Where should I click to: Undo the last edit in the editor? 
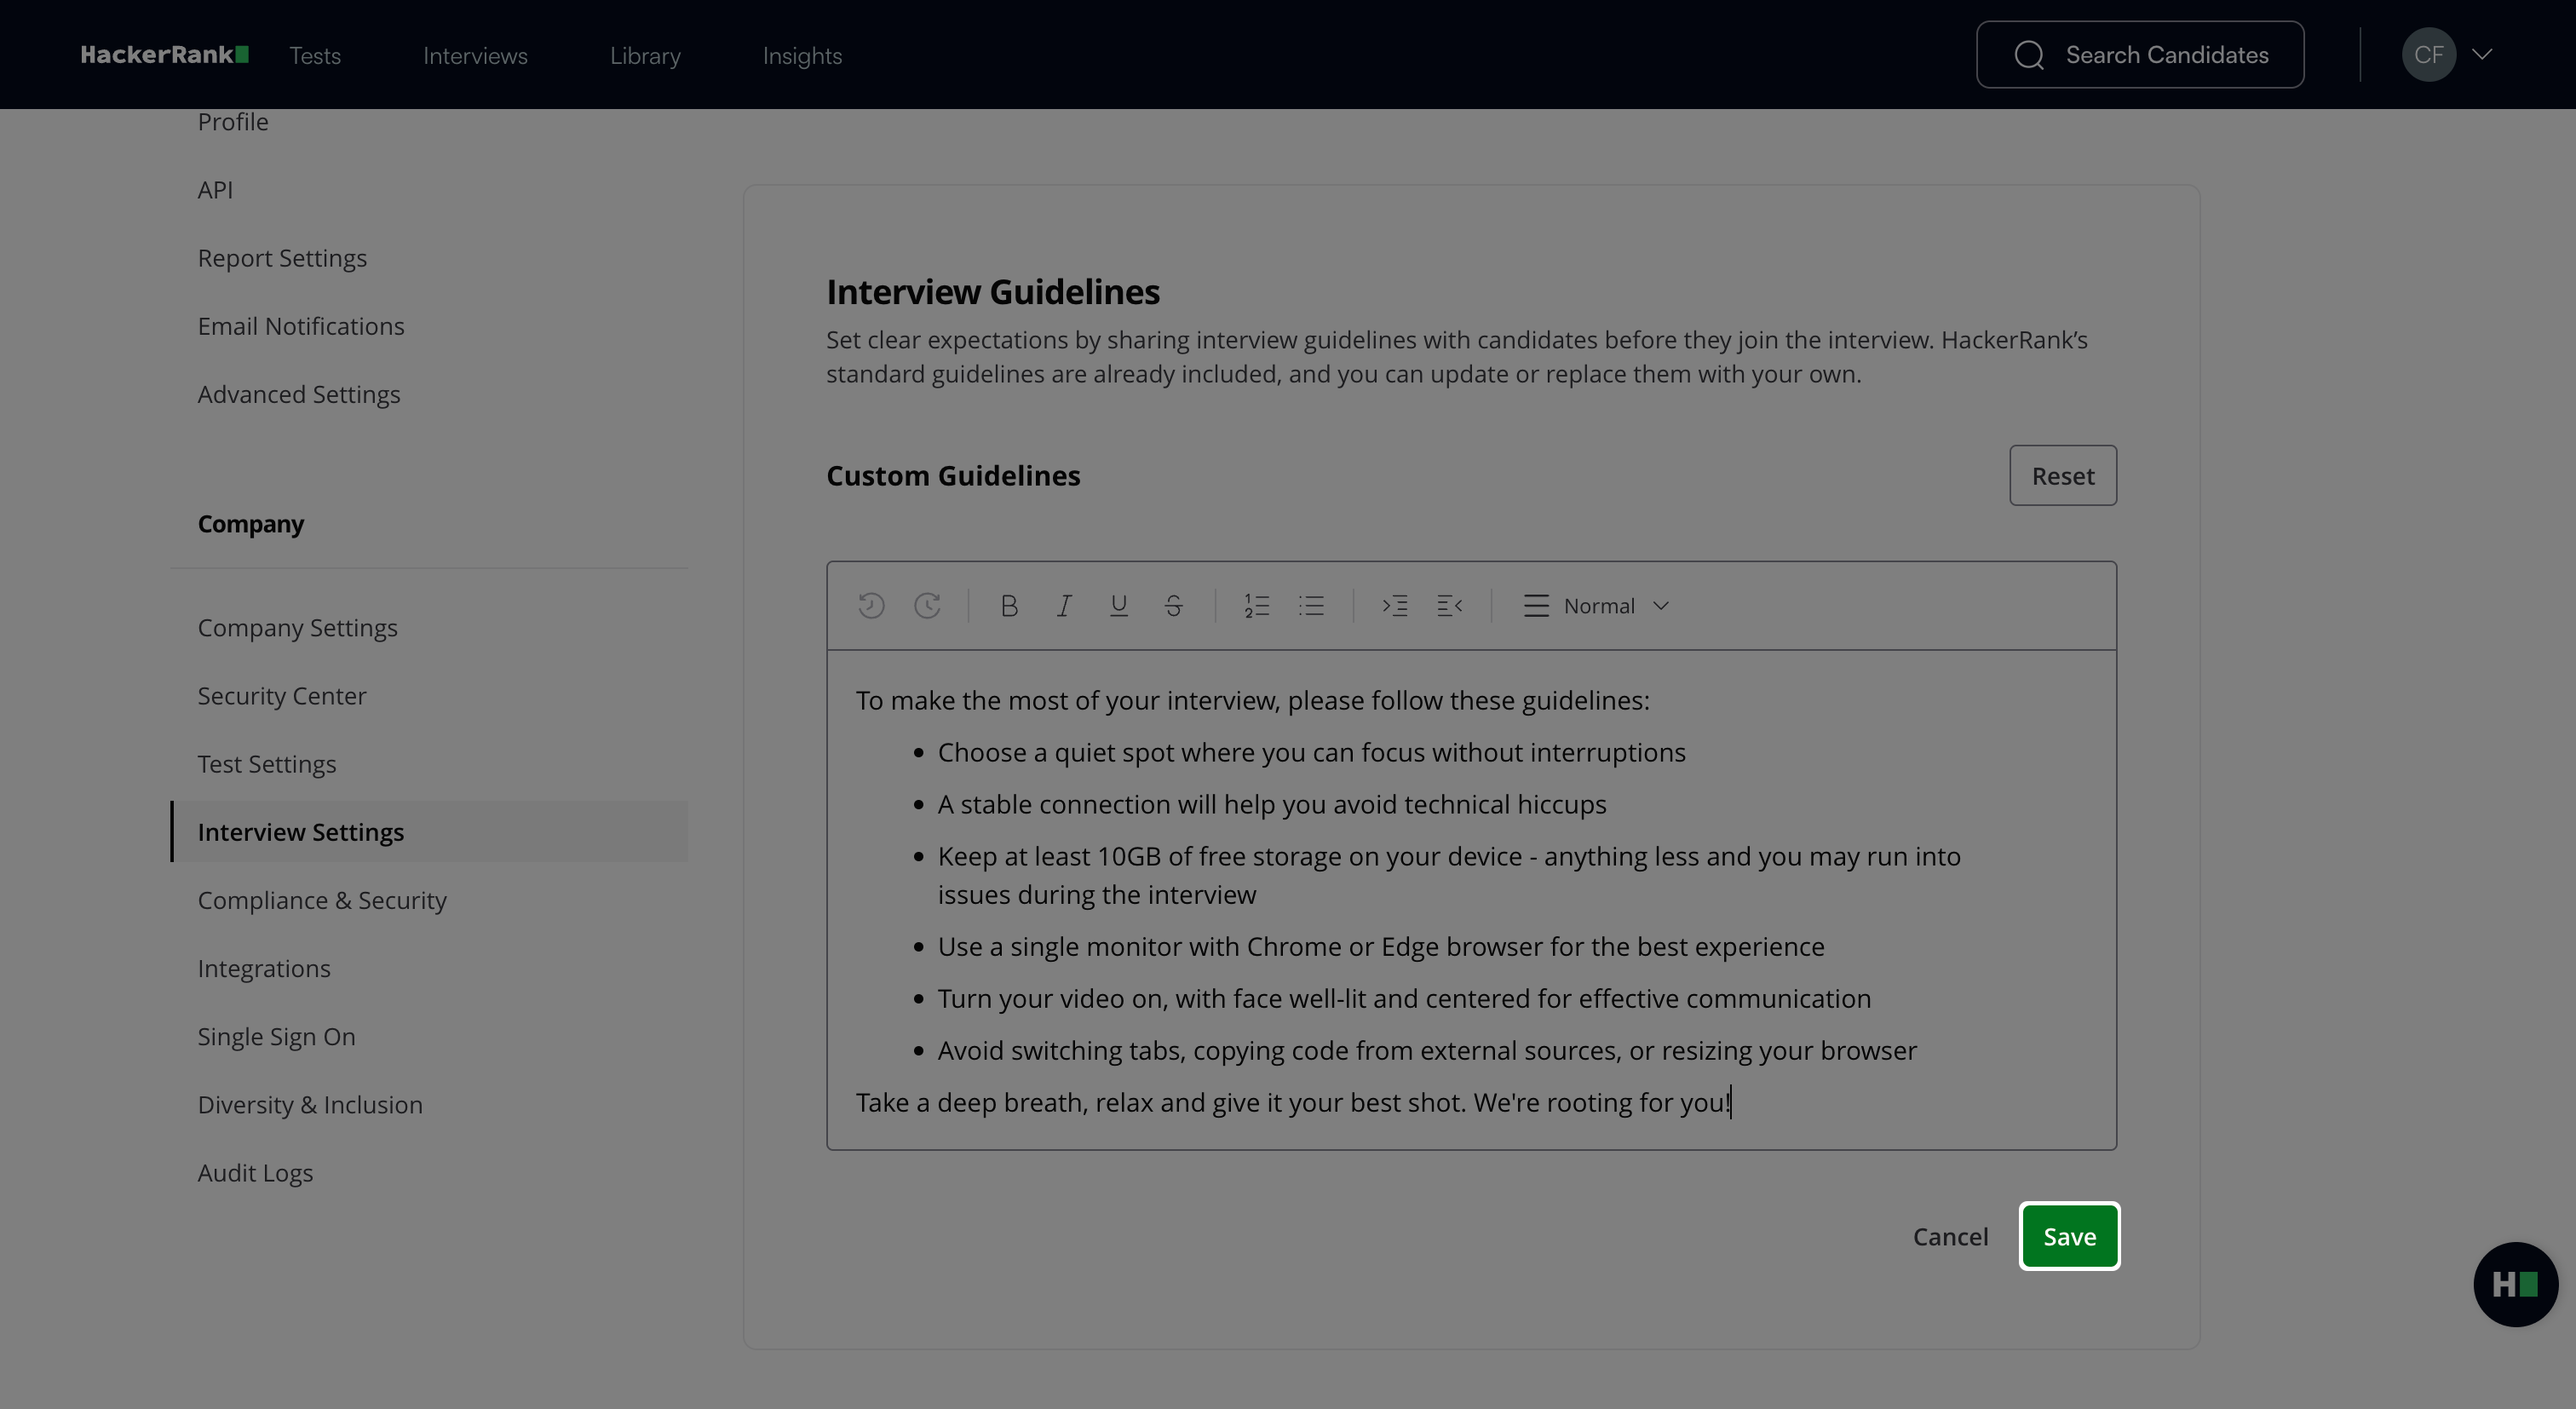871,606
